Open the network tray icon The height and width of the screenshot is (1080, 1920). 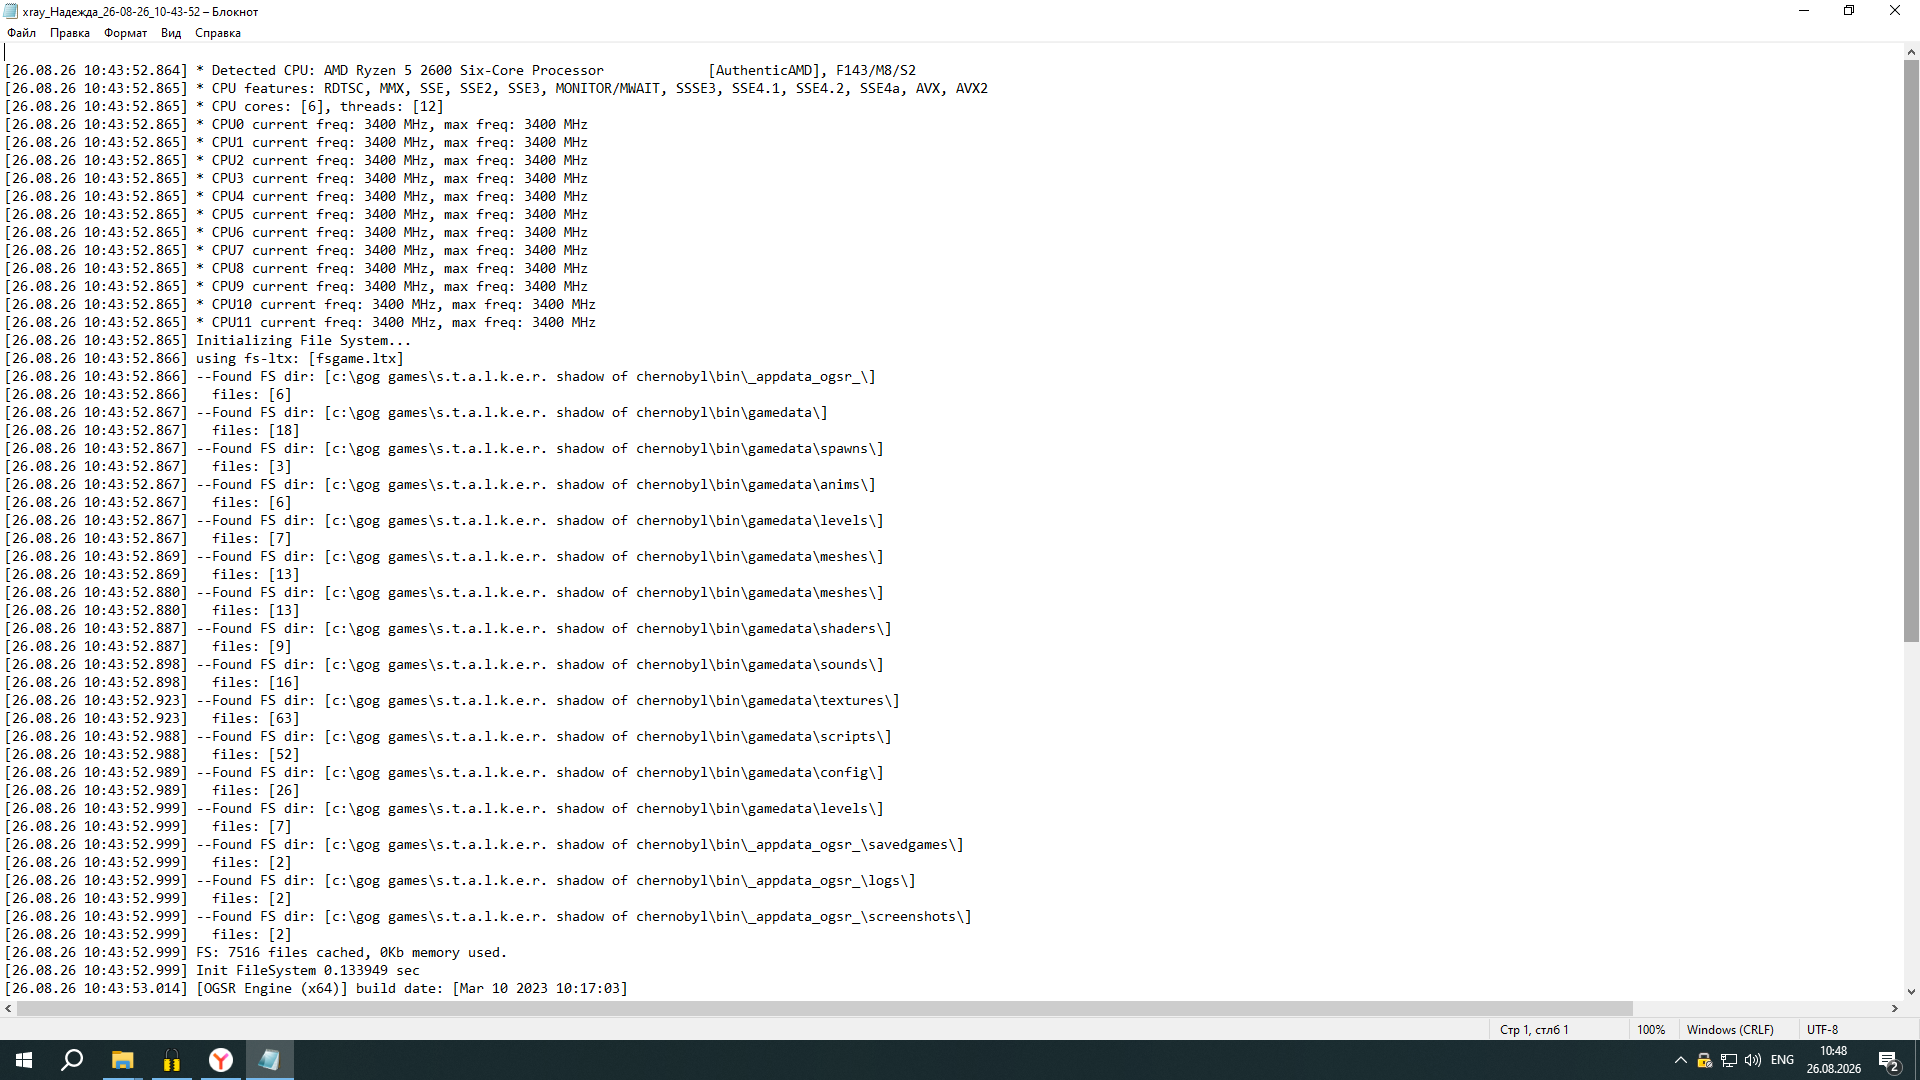pos(1729,1060)
